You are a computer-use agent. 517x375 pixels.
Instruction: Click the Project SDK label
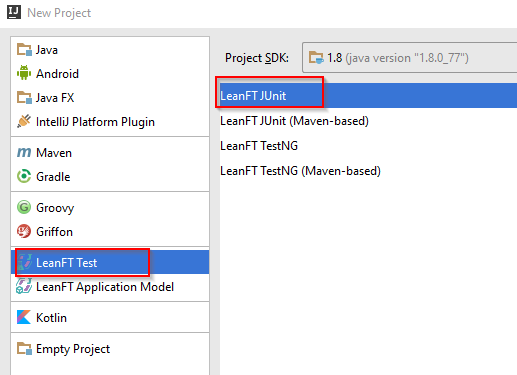[x=257, y=58]
